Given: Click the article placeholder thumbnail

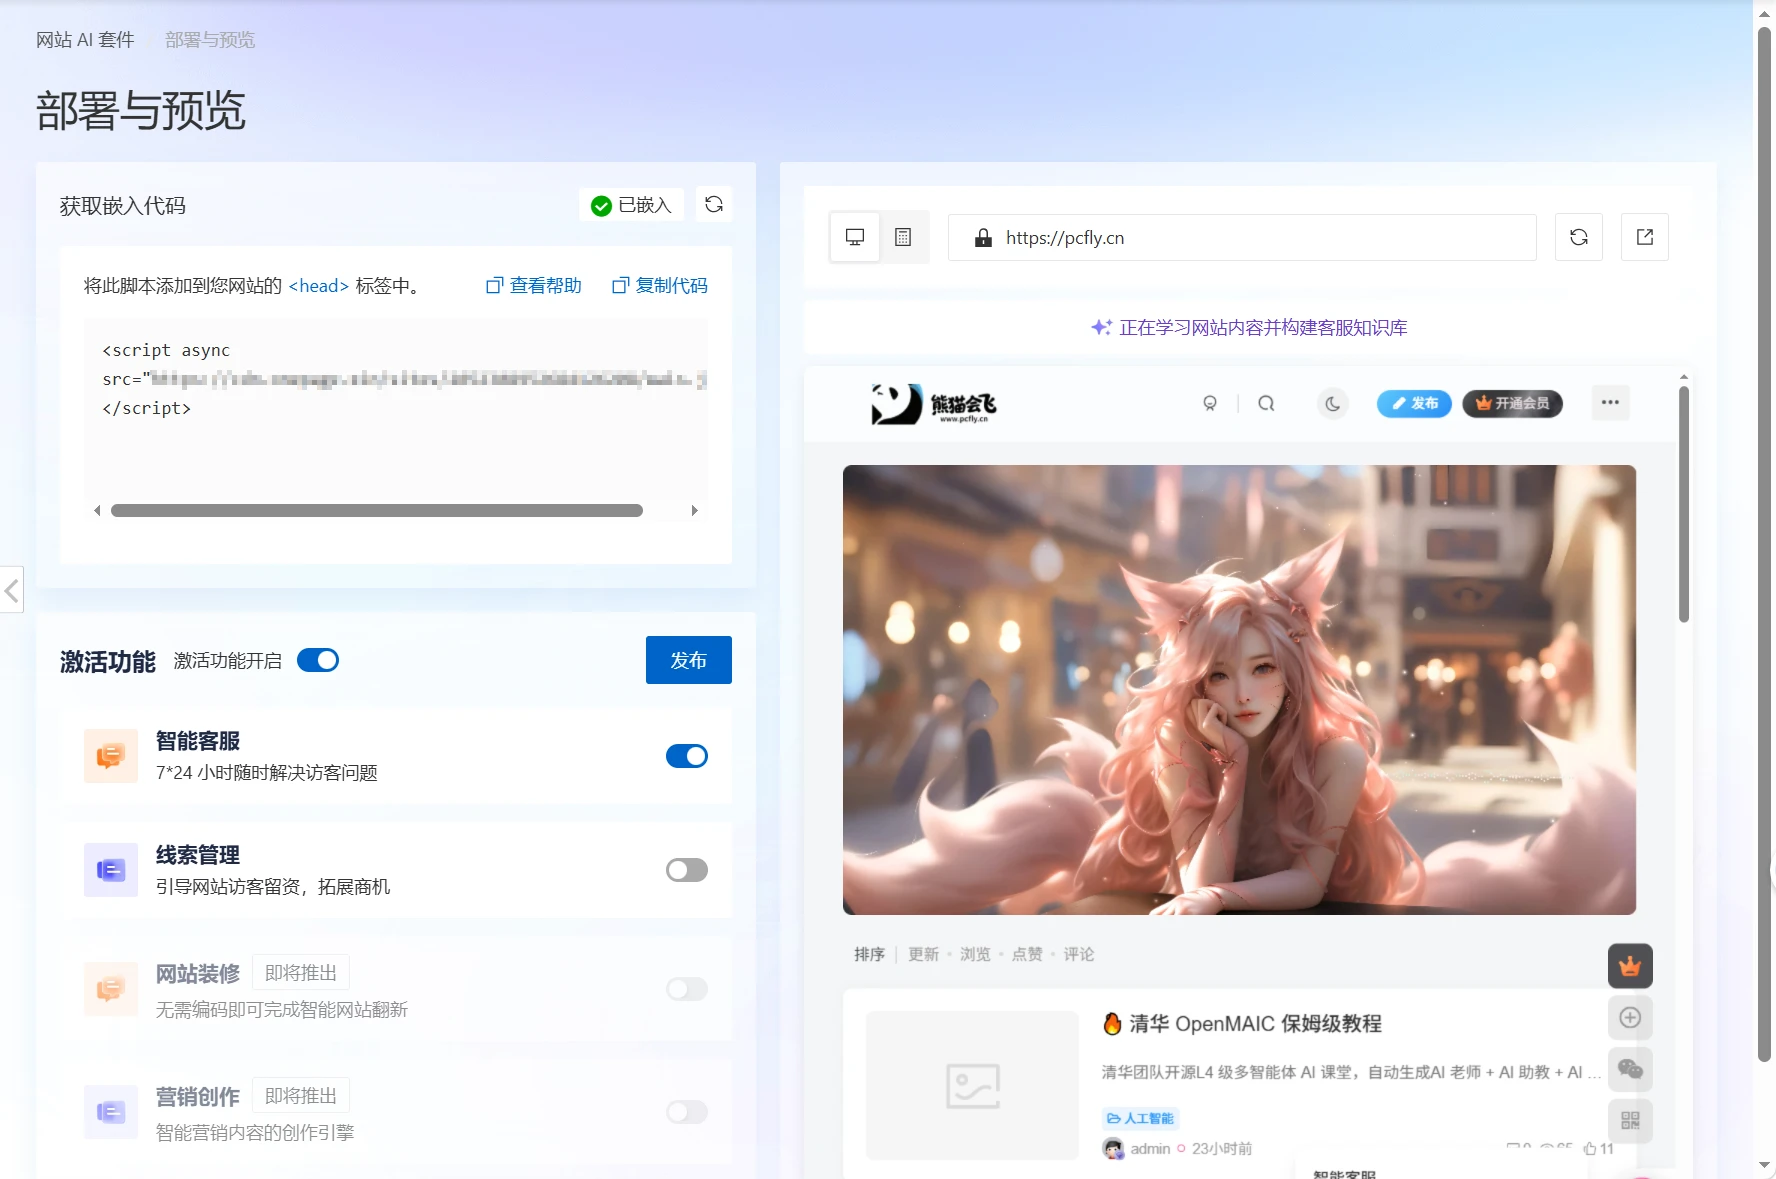Looking at the screenshot, I should tap(972, 1086).
